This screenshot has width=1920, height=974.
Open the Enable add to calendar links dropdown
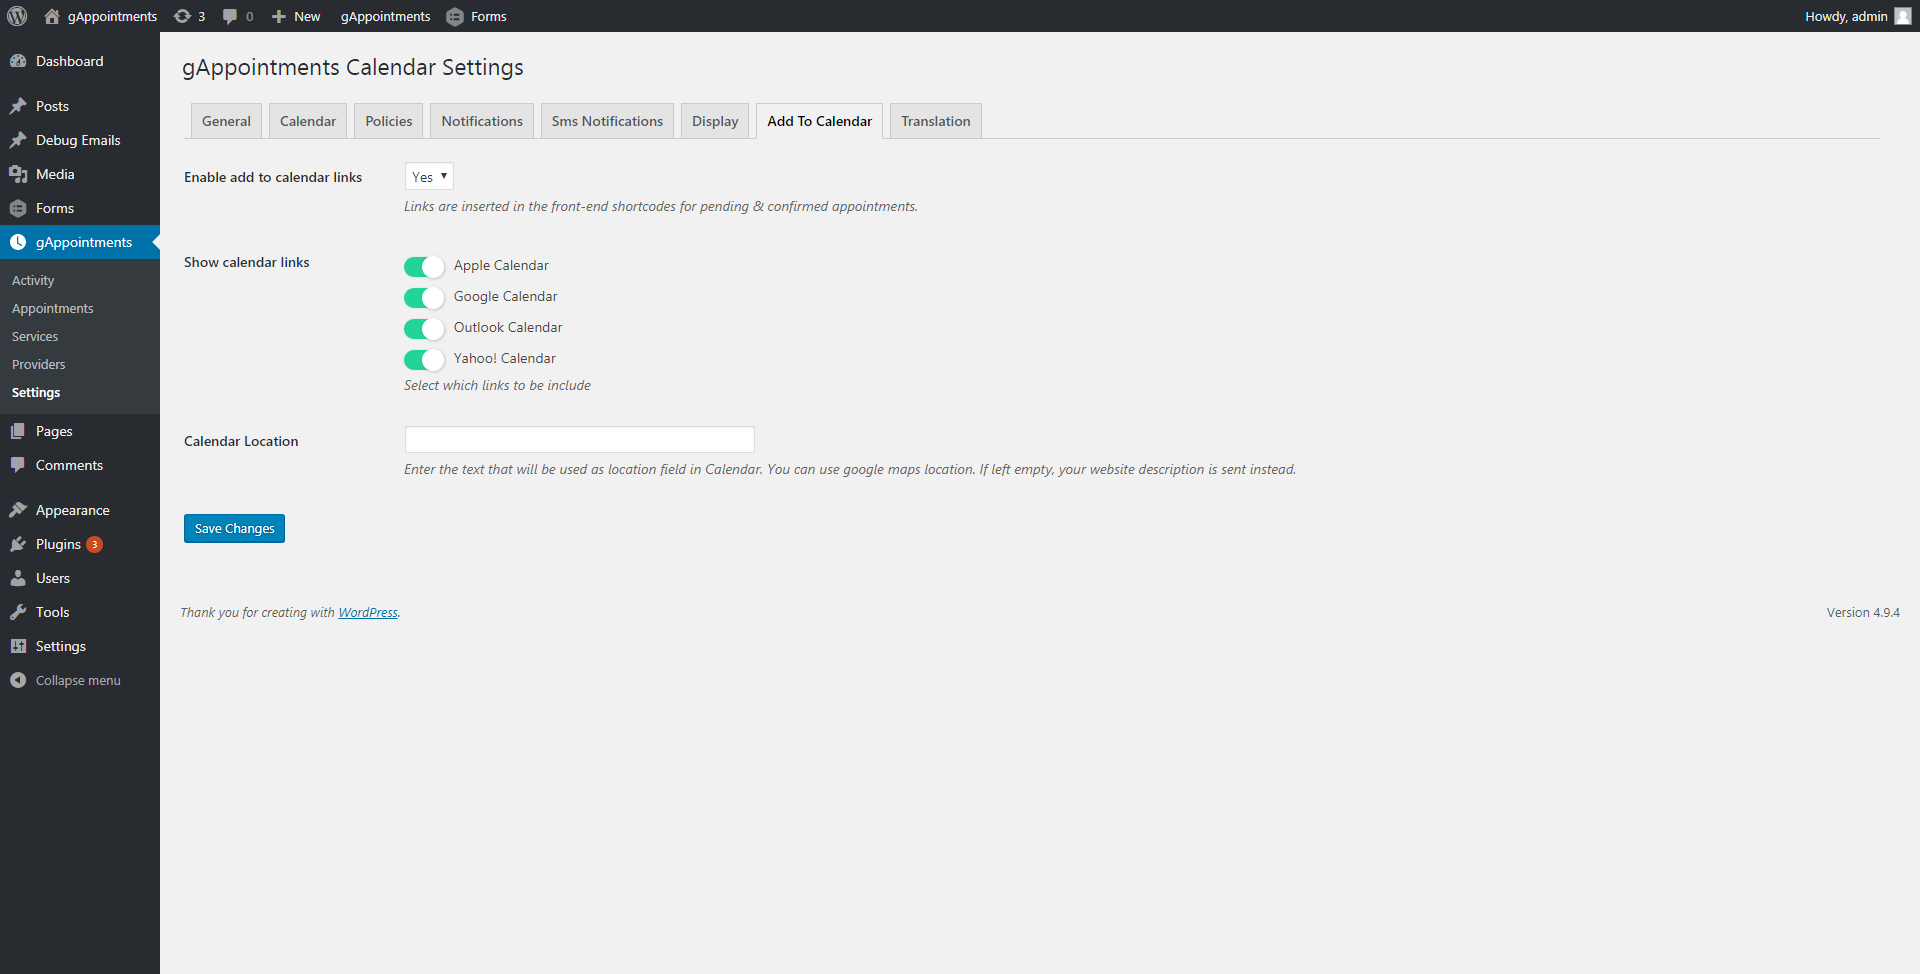coord(429,177)
